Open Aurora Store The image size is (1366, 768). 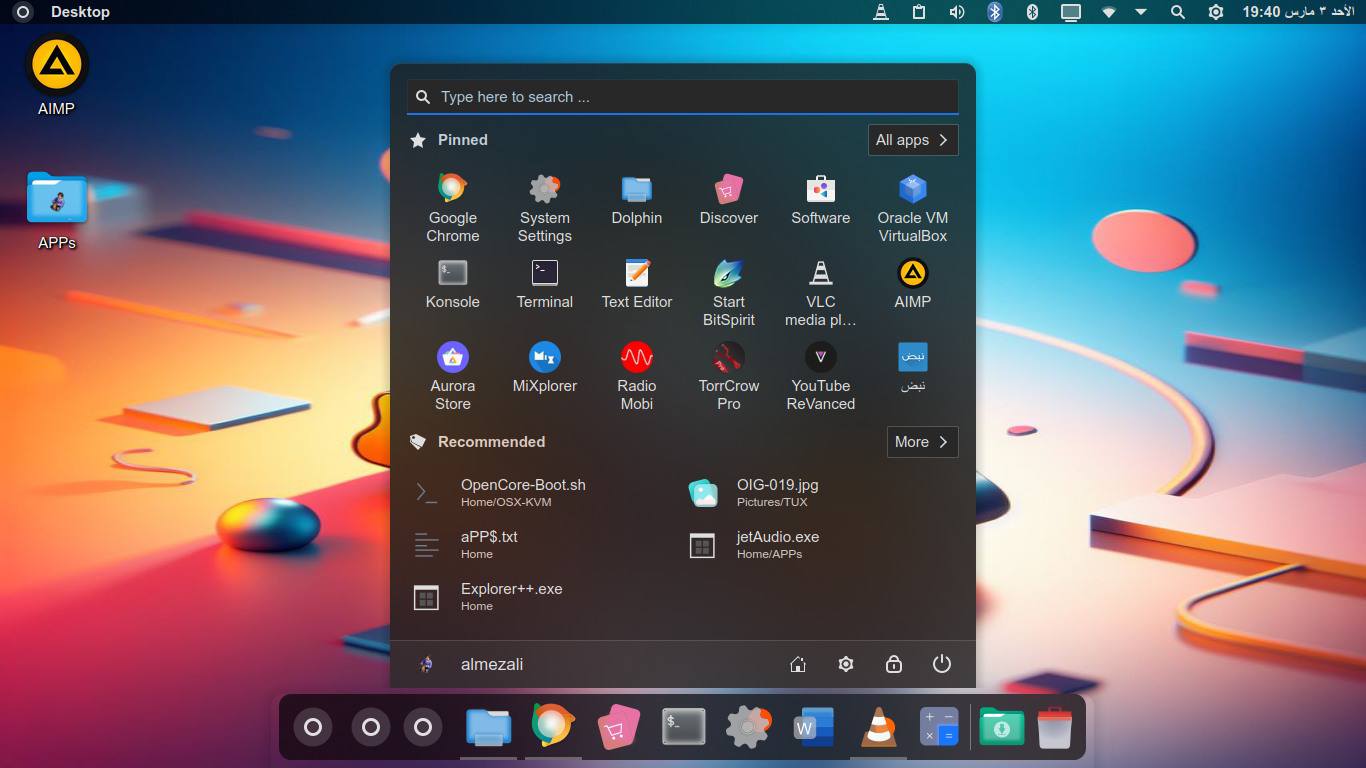tap(452, 376)
